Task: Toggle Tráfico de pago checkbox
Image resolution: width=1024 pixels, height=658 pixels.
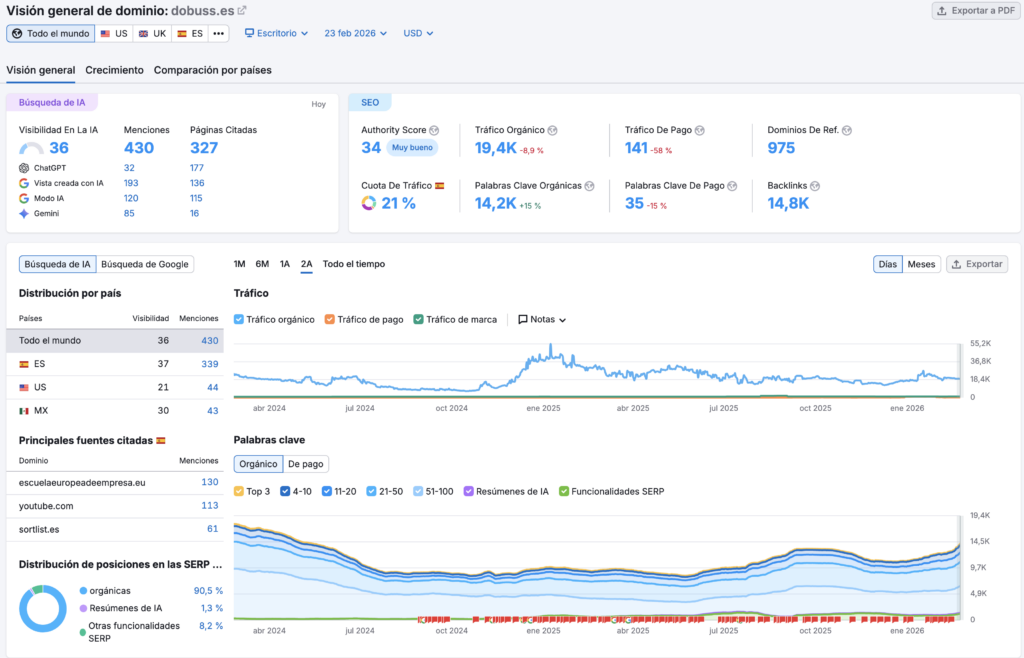Action: pos(330,319)
